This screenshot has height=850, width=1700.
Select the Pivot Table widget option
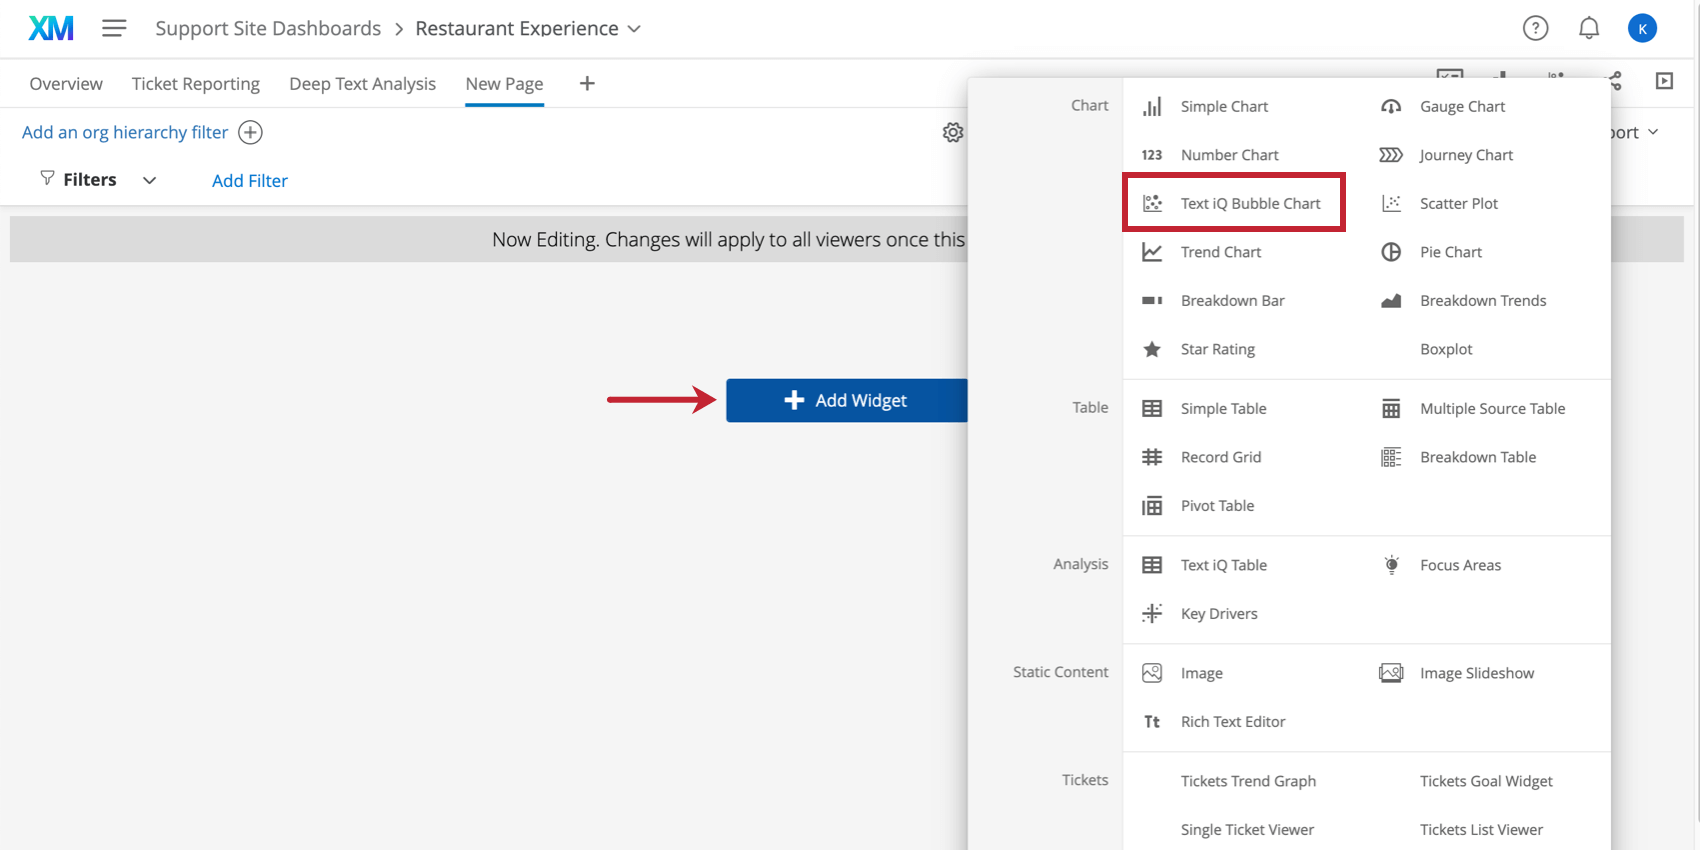tap(1216, 505)
